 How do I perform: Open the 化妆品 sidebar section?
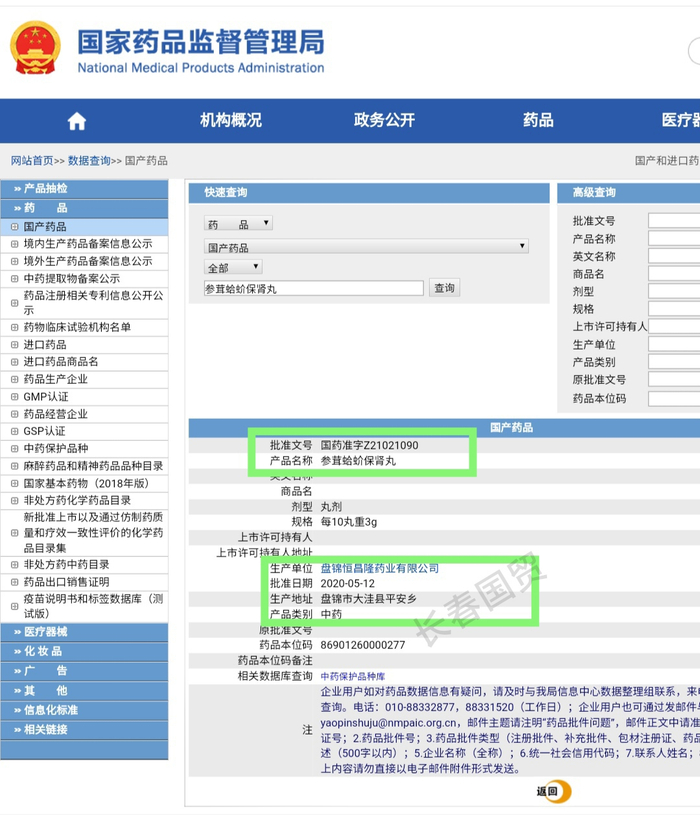[84, 651]
